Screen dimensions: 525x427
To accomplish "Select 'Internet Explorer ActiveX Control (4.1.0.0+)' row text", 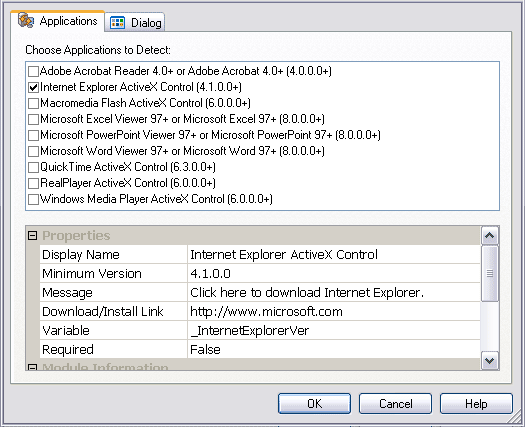I will click(141, 87).
